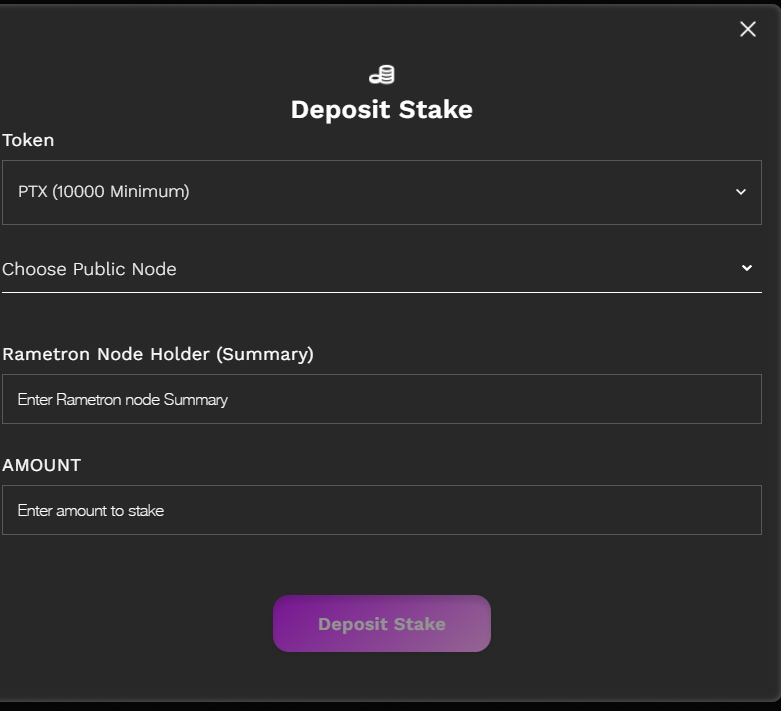The width and height of the screenshot is (781, 711).
Task: Click the Token dropdown chevron arrow
Action: coord(741,192)
